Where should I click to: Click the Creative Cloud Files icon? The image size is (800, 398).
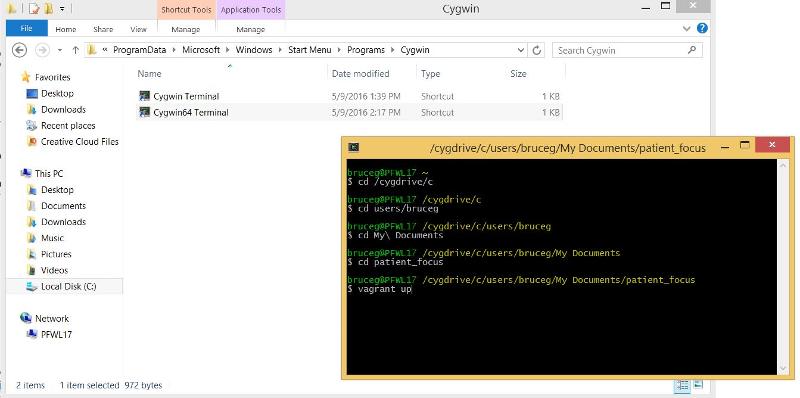pyautogui.click(x=32, y=142)
